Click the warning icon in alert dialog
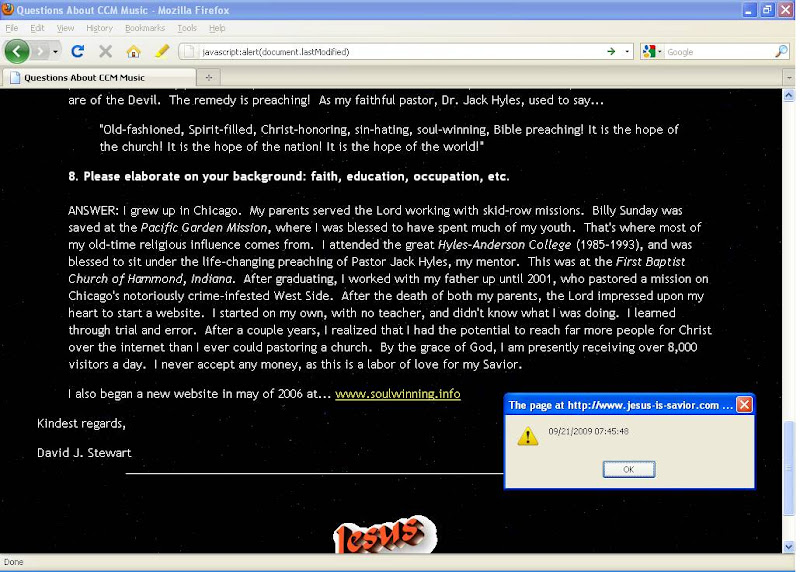This screenshot has width=800, height=572. click(x=528, y=436)
